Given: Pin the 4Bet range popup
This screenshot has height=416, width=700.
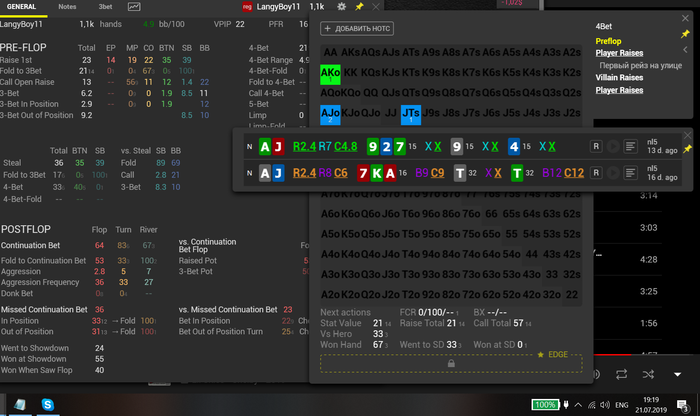Looking at the screenshot, I should point(685,34).
